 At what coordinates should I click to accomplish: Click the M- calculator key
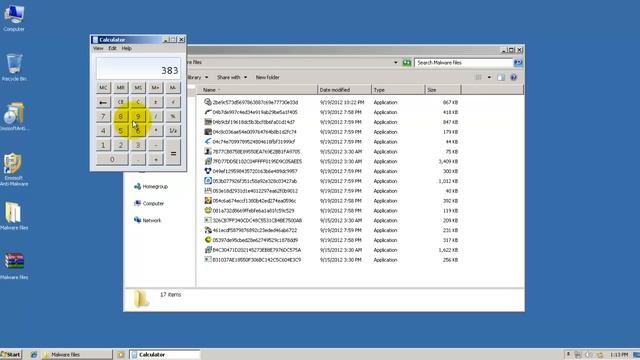[173, 88]
